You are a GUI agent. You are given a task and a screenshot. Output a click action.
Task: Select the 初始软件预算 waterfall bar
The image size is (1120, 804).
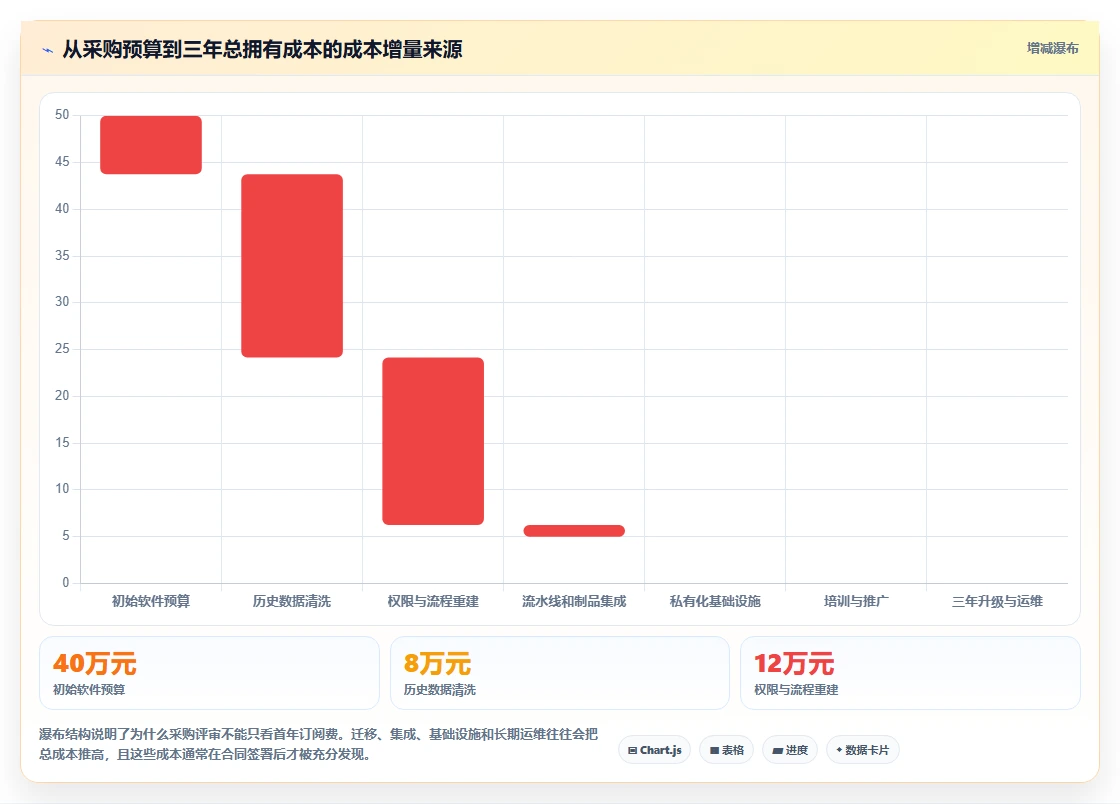pyautogui.click(x=151, y=145)
